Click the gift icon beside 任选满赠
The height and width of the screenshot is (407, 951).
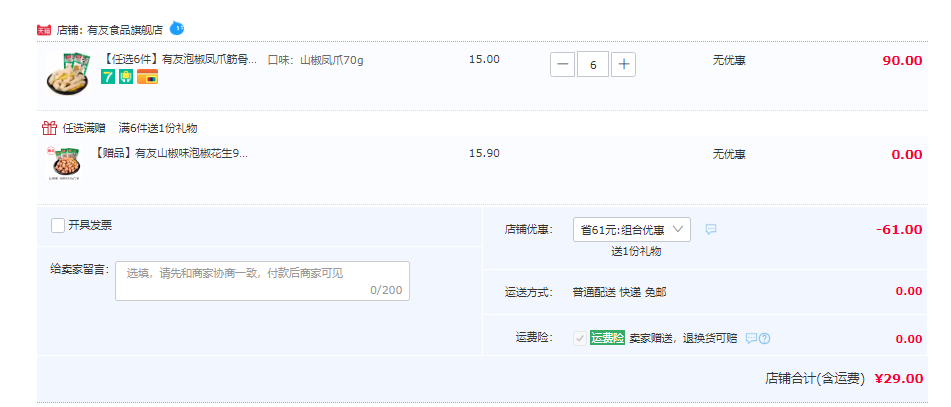coord(49,128)
